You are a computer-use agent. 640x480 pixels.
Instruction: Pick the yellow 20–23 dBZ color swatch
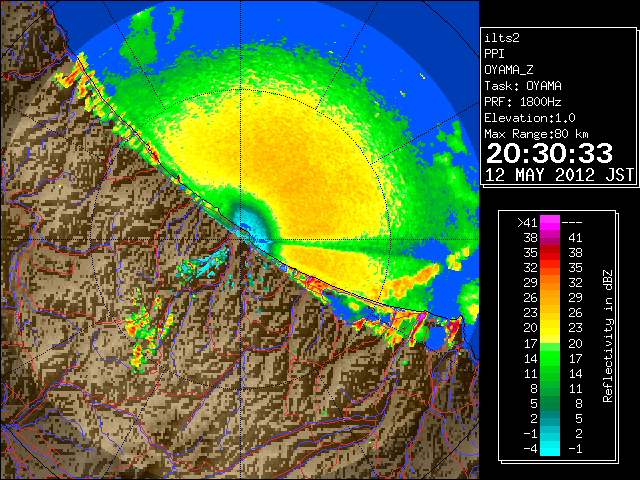pos(550,328)
